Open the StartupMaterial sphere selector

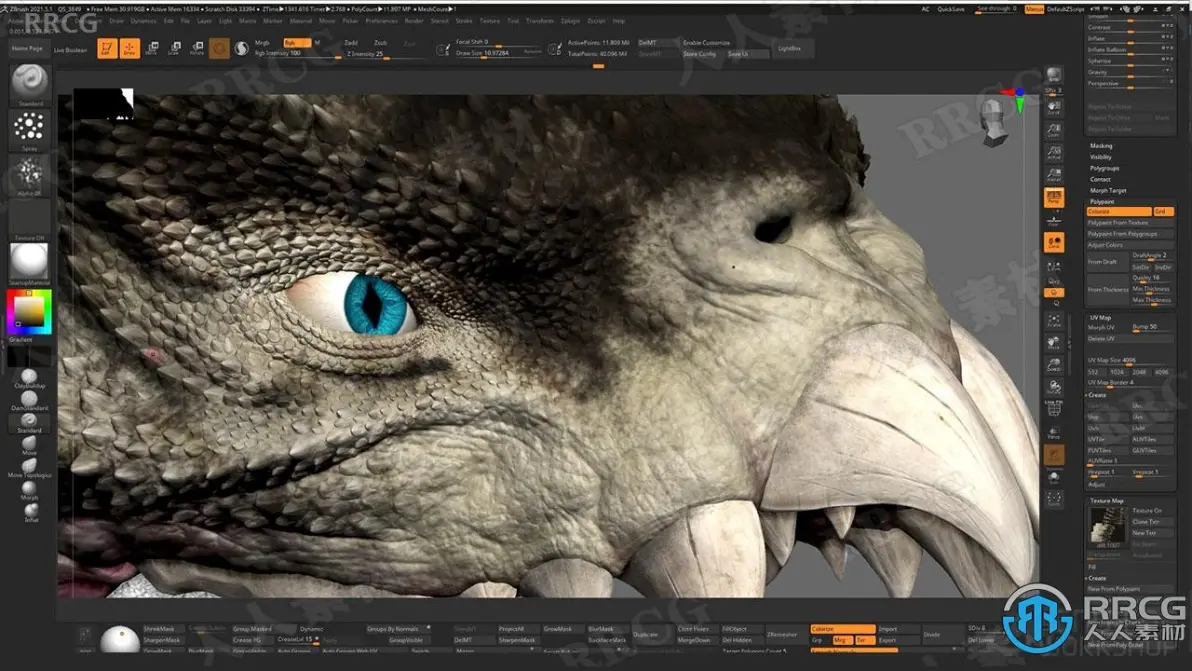tap(30, 264)
